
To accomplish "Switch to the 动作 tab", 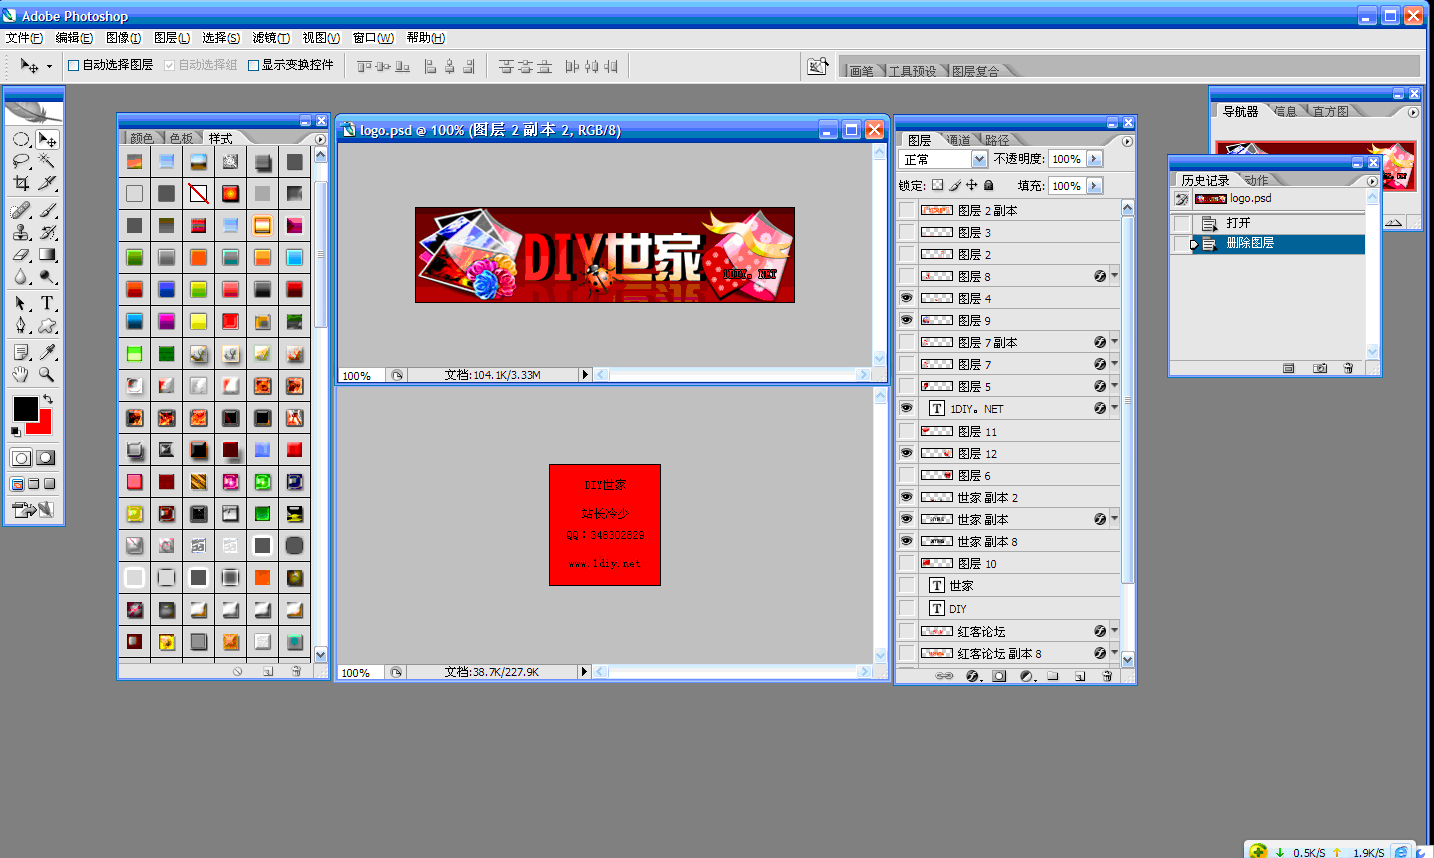I will click(x=1256, y=180).
